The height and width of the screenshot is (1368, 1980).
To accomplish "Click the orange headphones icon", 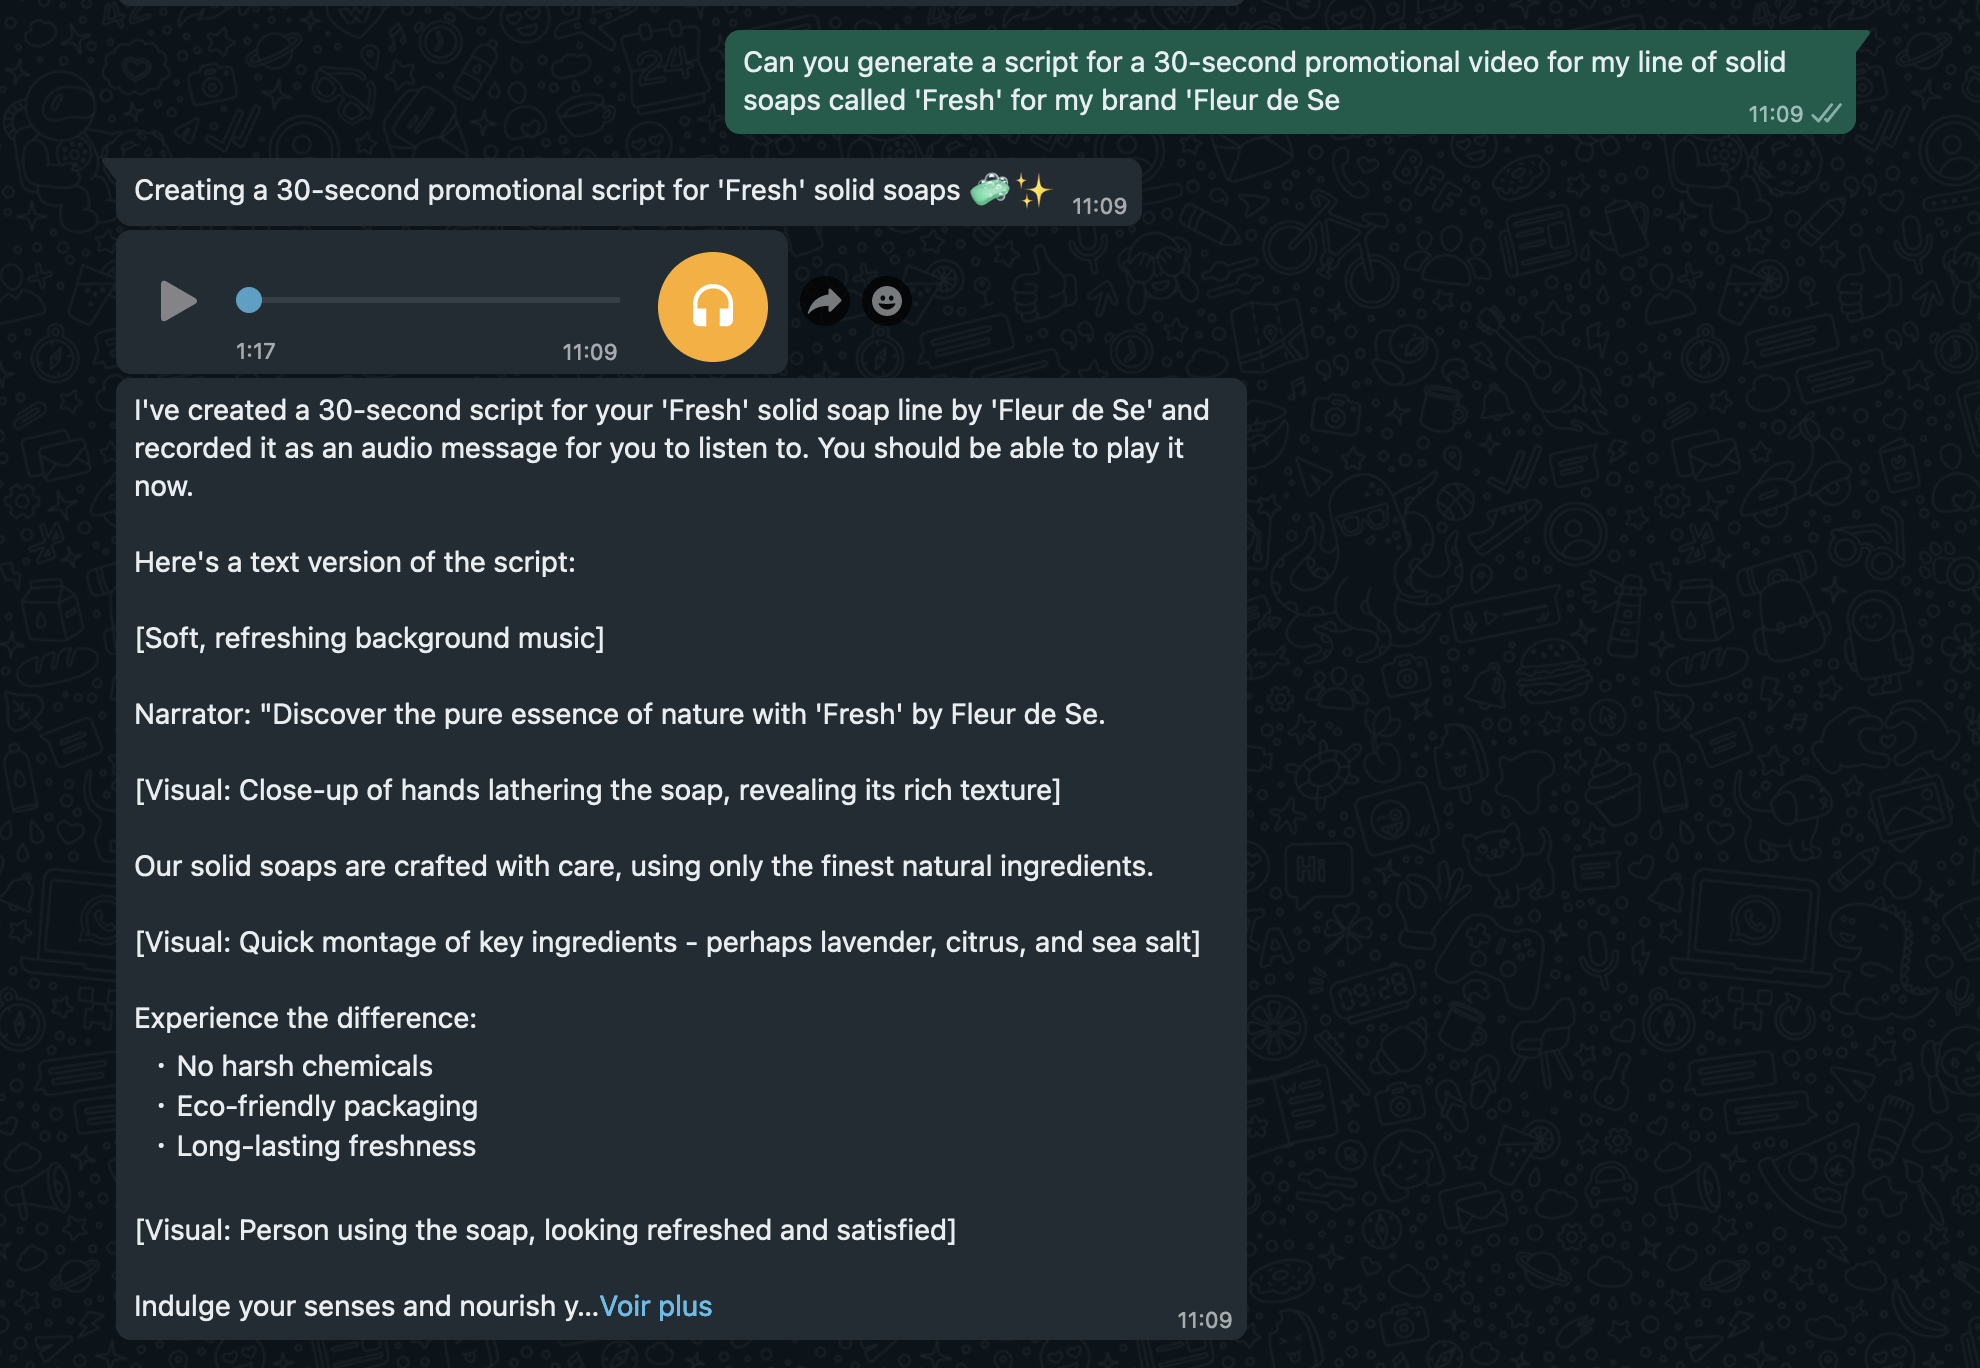I will pos(713,306).
